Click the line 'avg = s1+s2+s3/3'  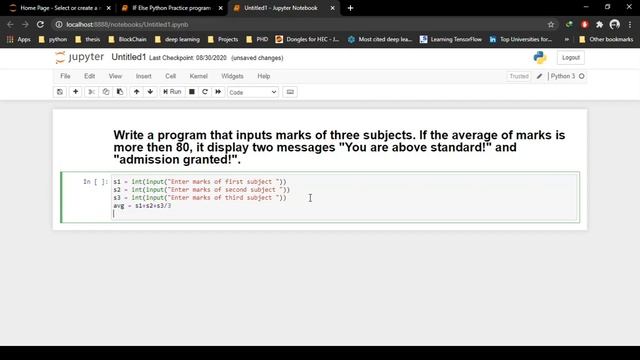pyautogui.click(x=142, y=206)
